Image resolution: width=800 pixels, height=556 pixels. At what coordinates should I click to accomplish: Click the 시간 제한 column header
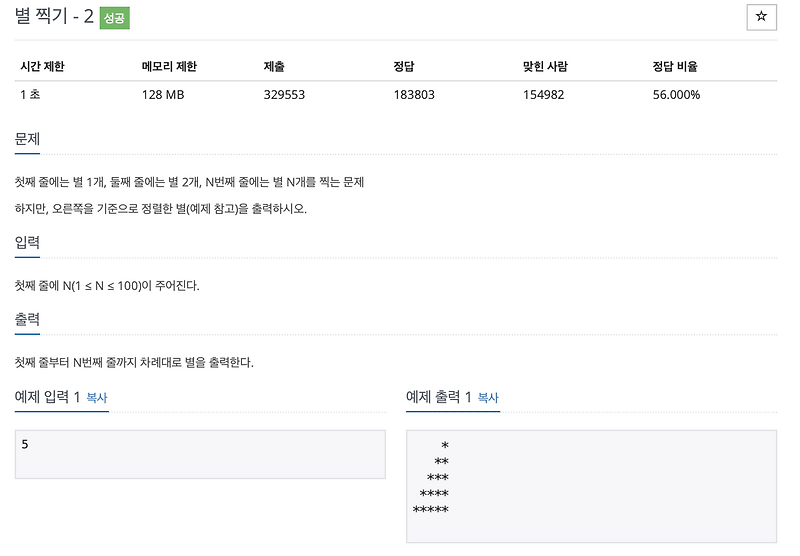(42, 66)
